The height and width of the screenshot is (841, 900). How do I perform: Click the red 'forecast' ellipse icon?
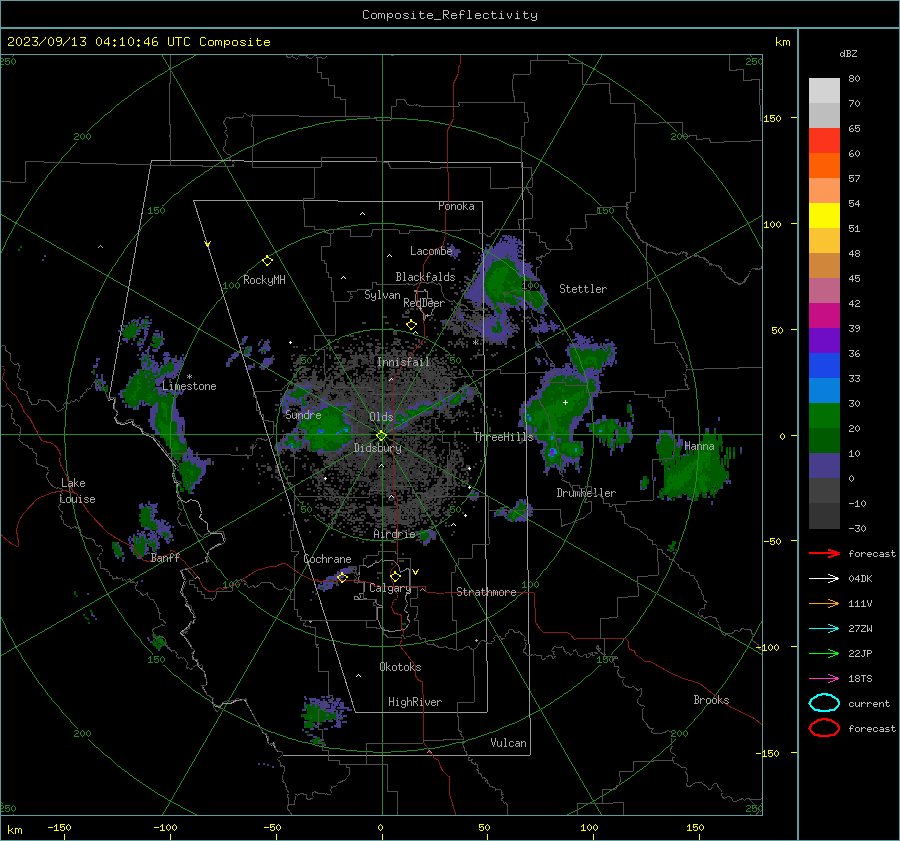click(x=824, y=728)
